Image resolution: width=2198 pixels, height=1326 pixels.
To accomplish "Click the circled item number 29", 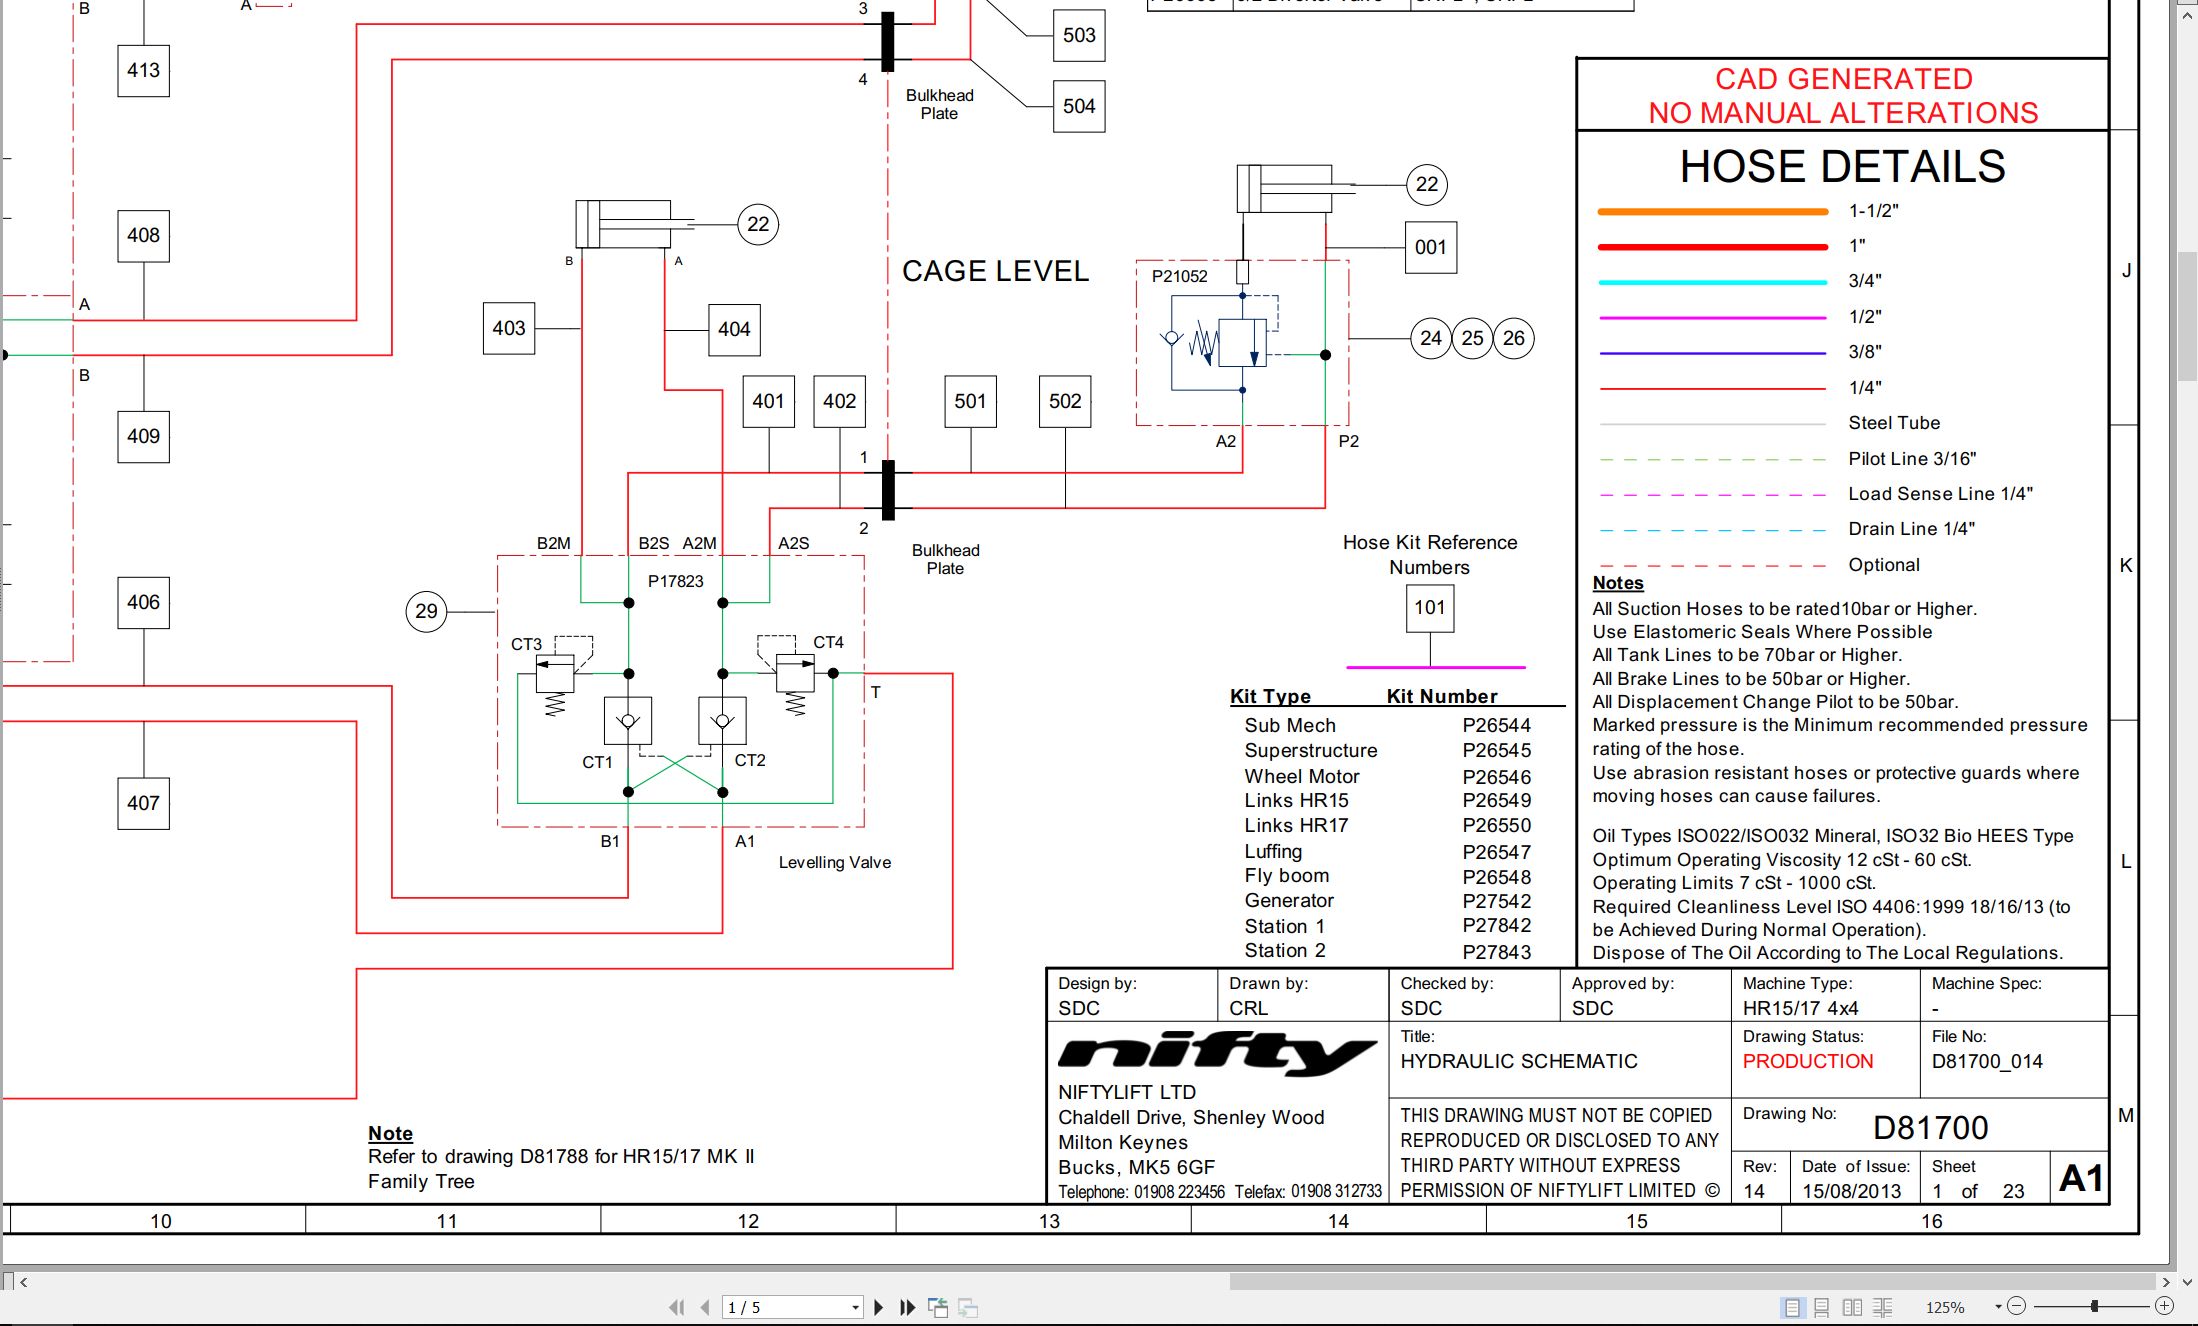I will pyautogui.click(x=426, y=611).
